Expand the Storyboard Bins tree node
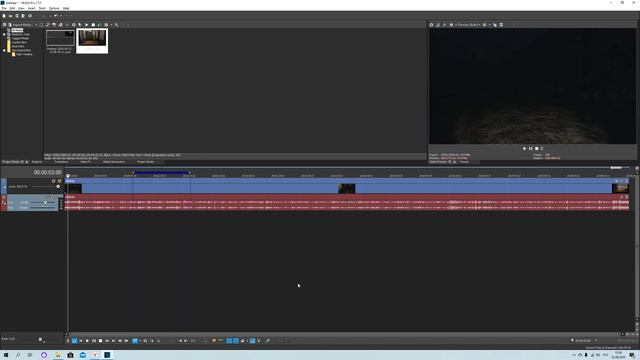 point(4,50)
